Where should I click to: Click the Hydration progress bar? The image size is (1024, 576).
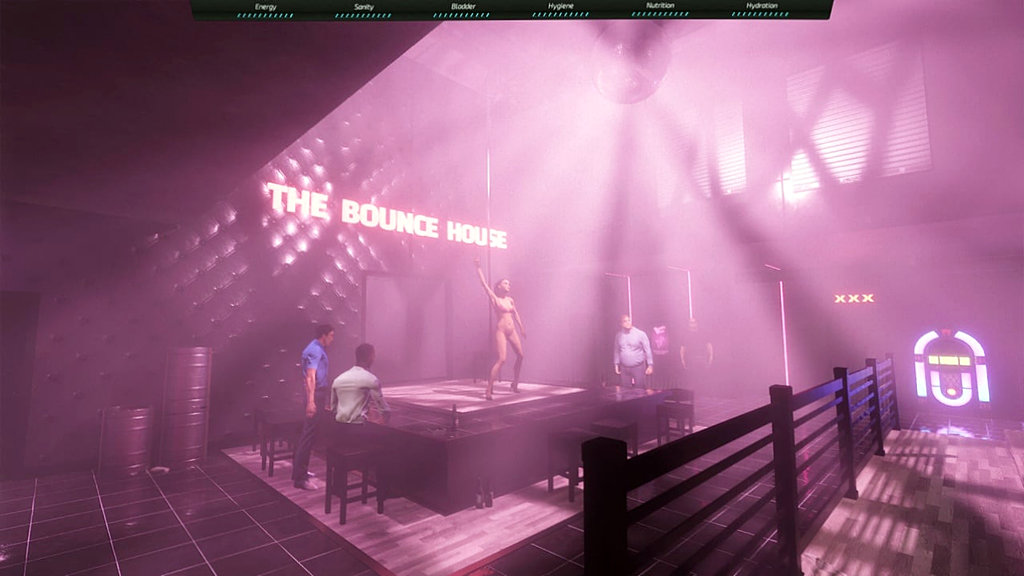761,14
